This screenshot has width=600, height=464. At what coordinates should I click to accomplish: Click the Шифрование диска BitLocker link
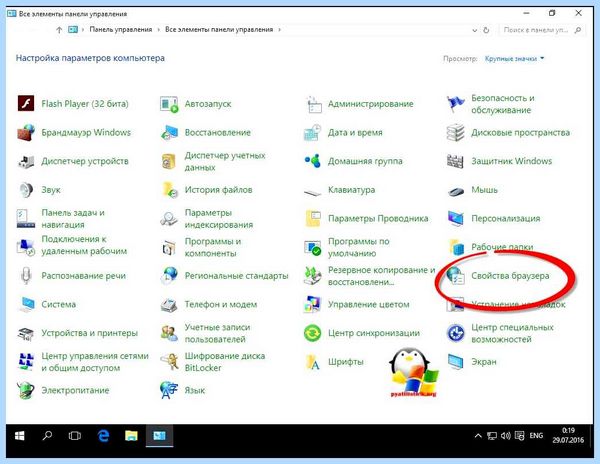point(225,362)
